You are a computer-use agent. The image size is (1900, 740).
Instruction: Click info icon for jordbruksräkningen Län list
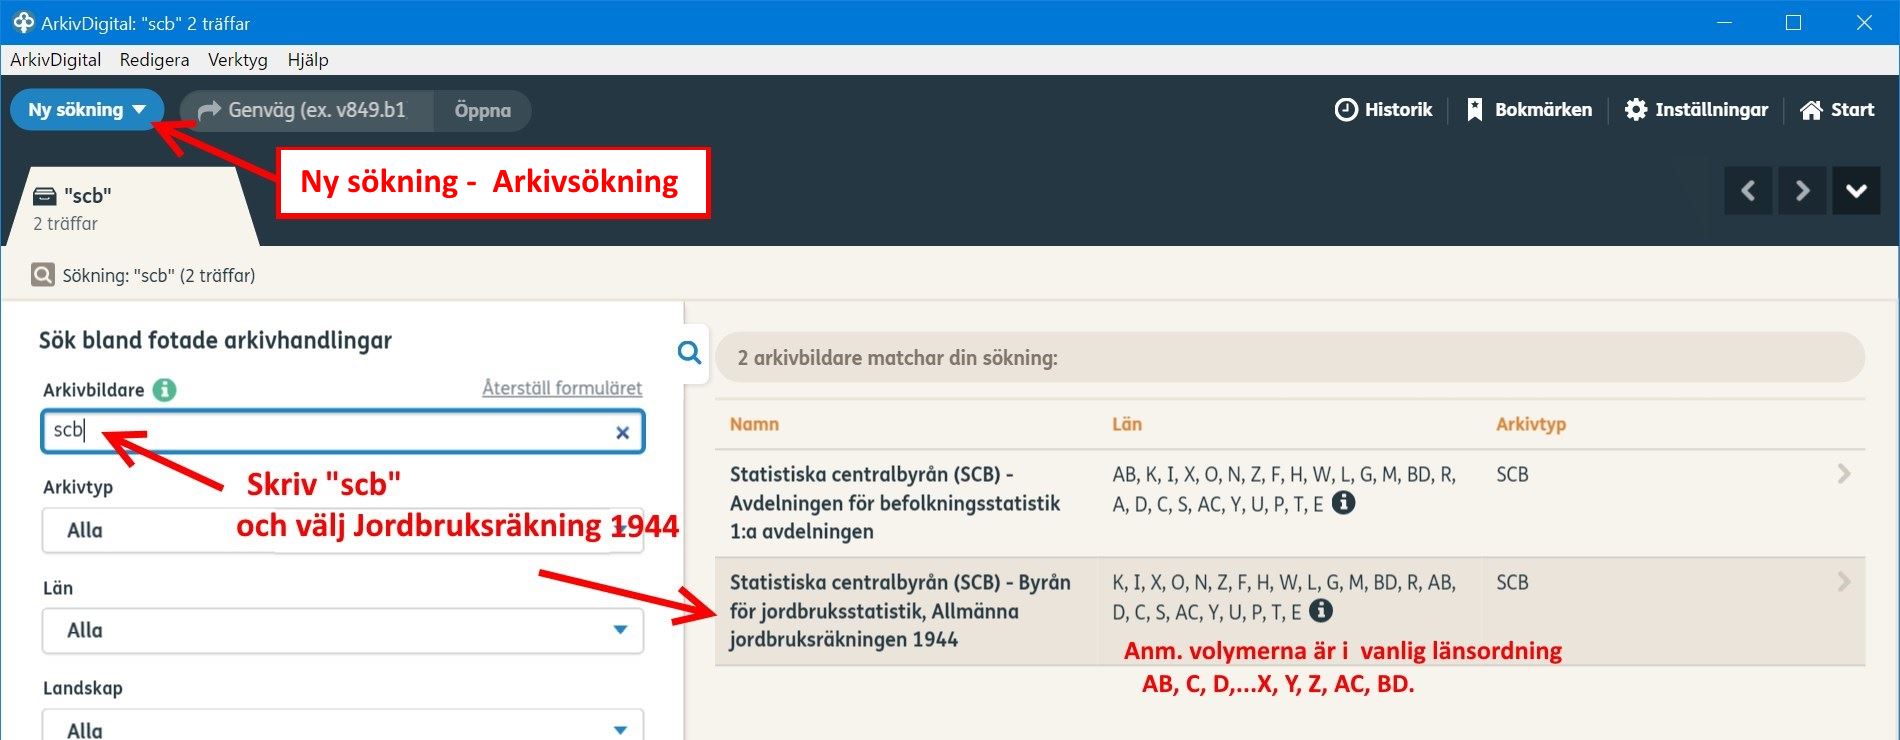(1321, 610)
